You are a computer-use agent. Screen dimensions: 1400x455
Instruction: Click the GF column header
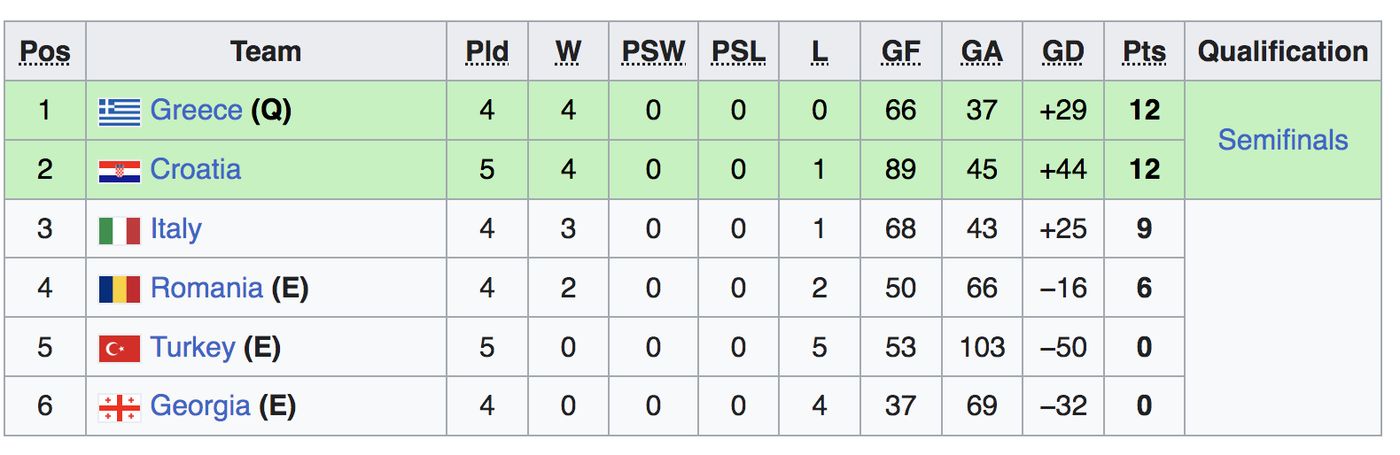point(900,51)
